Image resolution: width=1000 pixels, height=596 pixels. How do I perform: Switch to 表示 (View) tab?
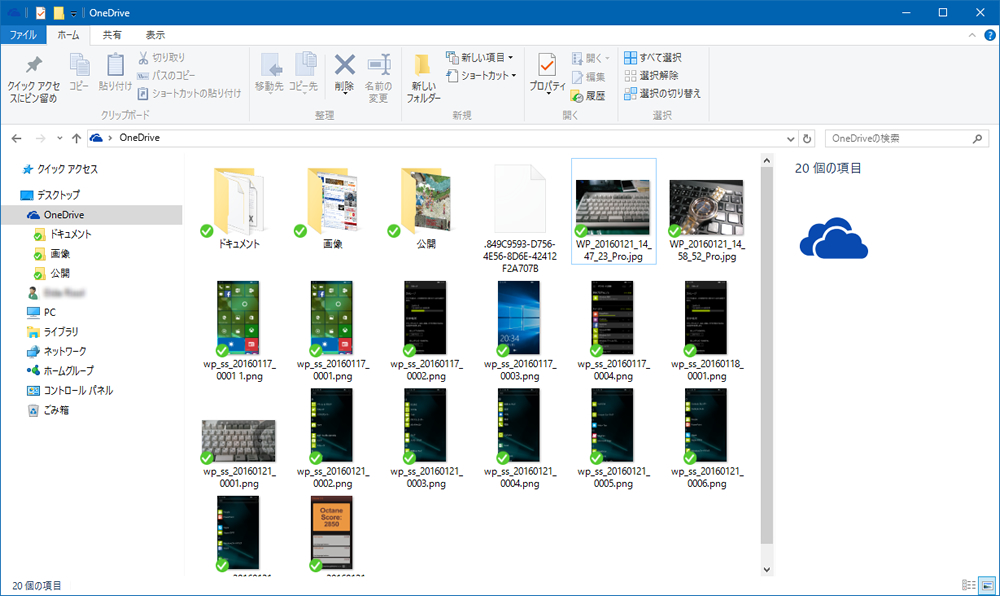coord(155,35)
